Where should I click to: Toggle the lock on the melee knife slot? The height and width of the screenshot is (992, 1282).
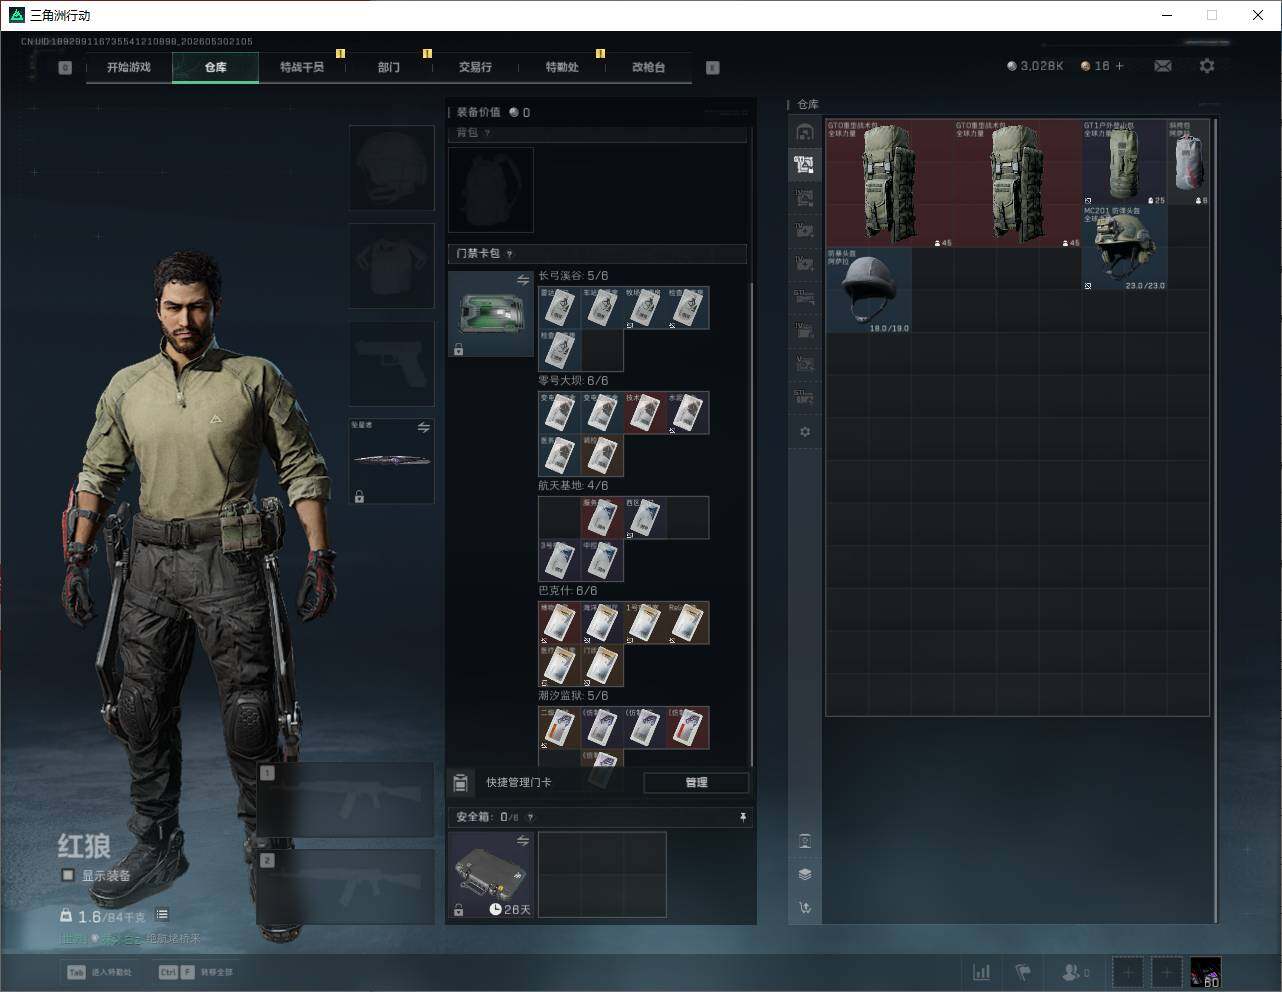tap(359, 496)
